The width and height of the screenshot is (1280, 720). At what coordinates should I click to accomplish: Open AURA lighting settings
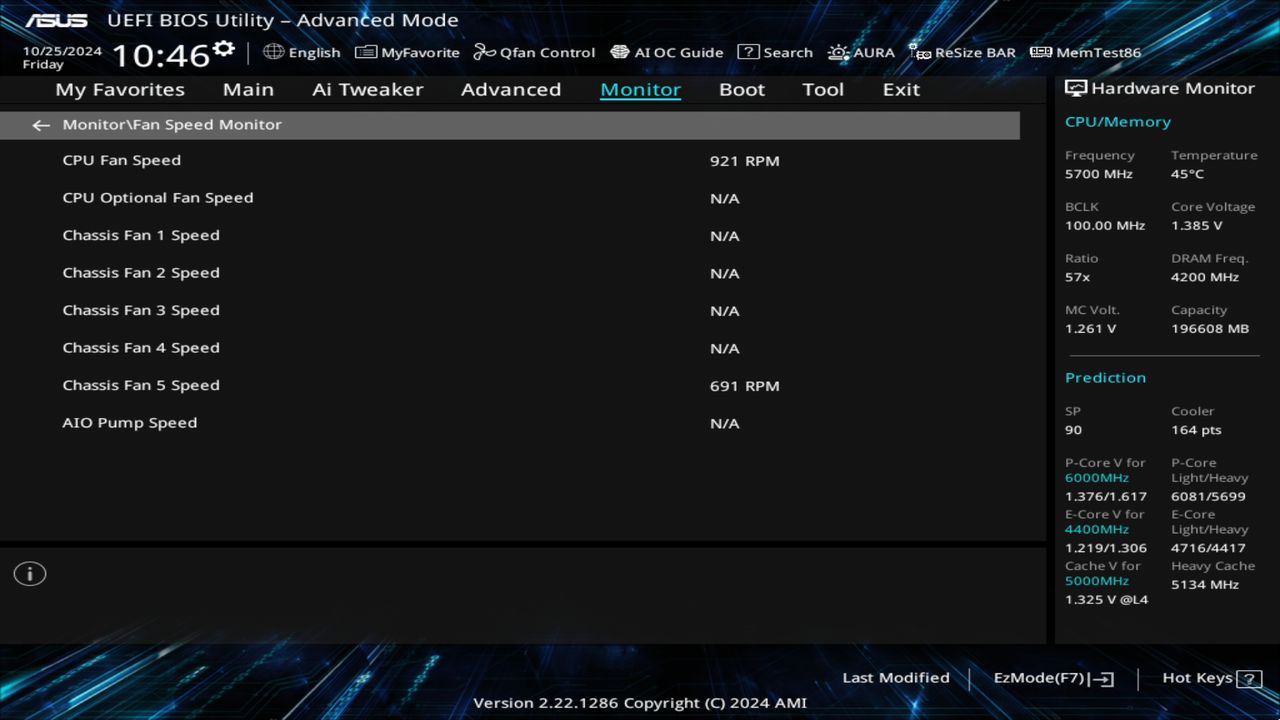(862, 52)
